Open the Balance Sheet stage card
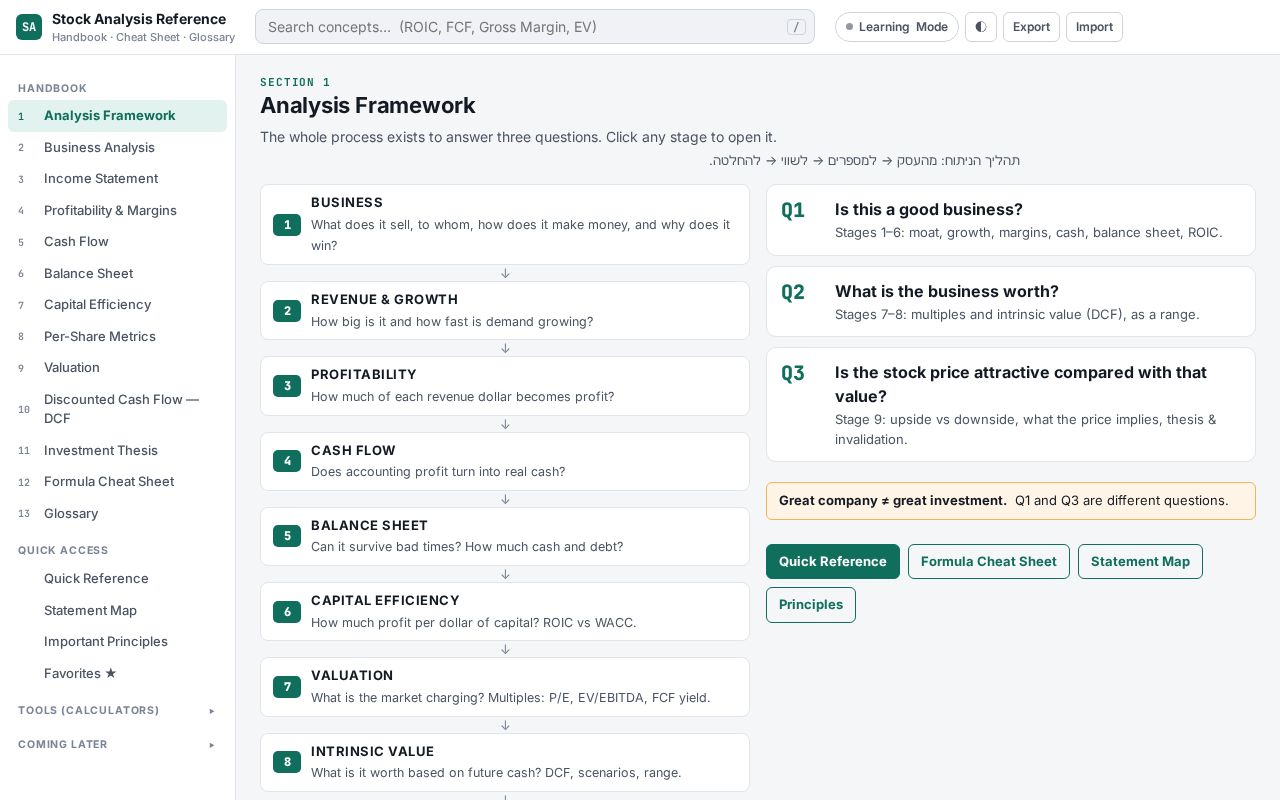Image resolution: width=1280 pixels, height=800 pixels. pos(505,536)
